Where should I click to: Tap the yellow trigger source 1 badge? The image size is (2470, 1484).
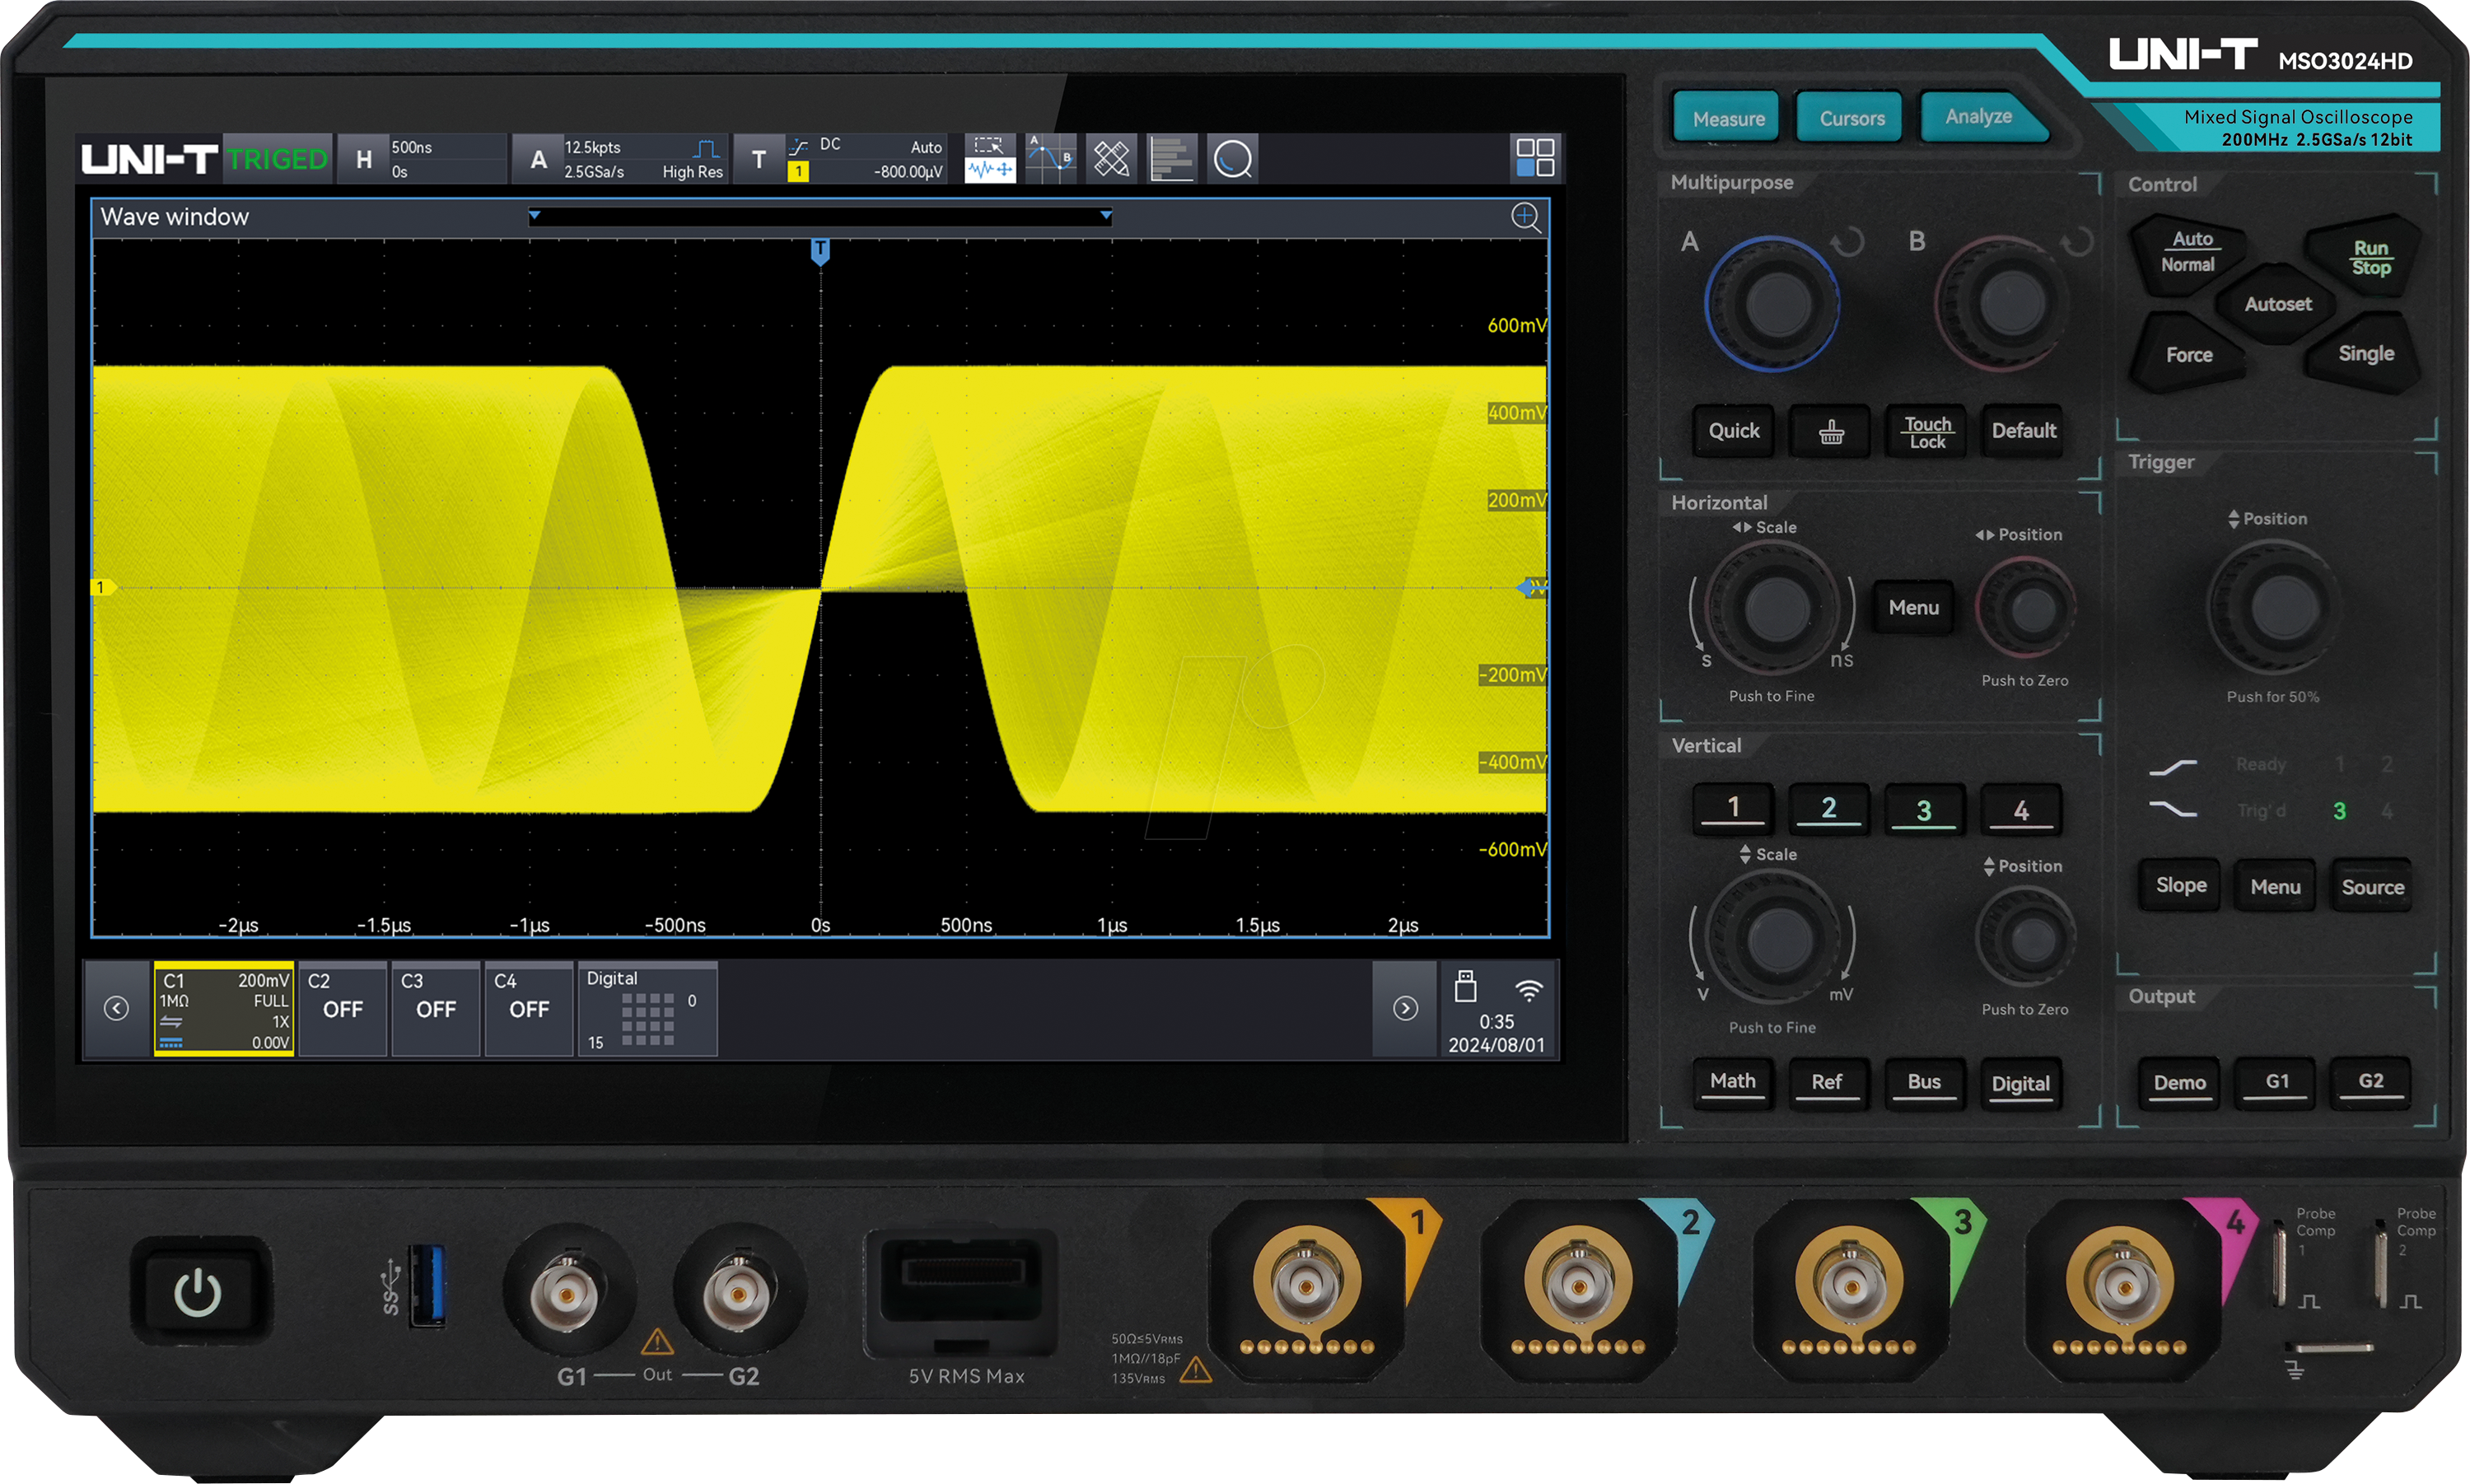tap(798, 172)
